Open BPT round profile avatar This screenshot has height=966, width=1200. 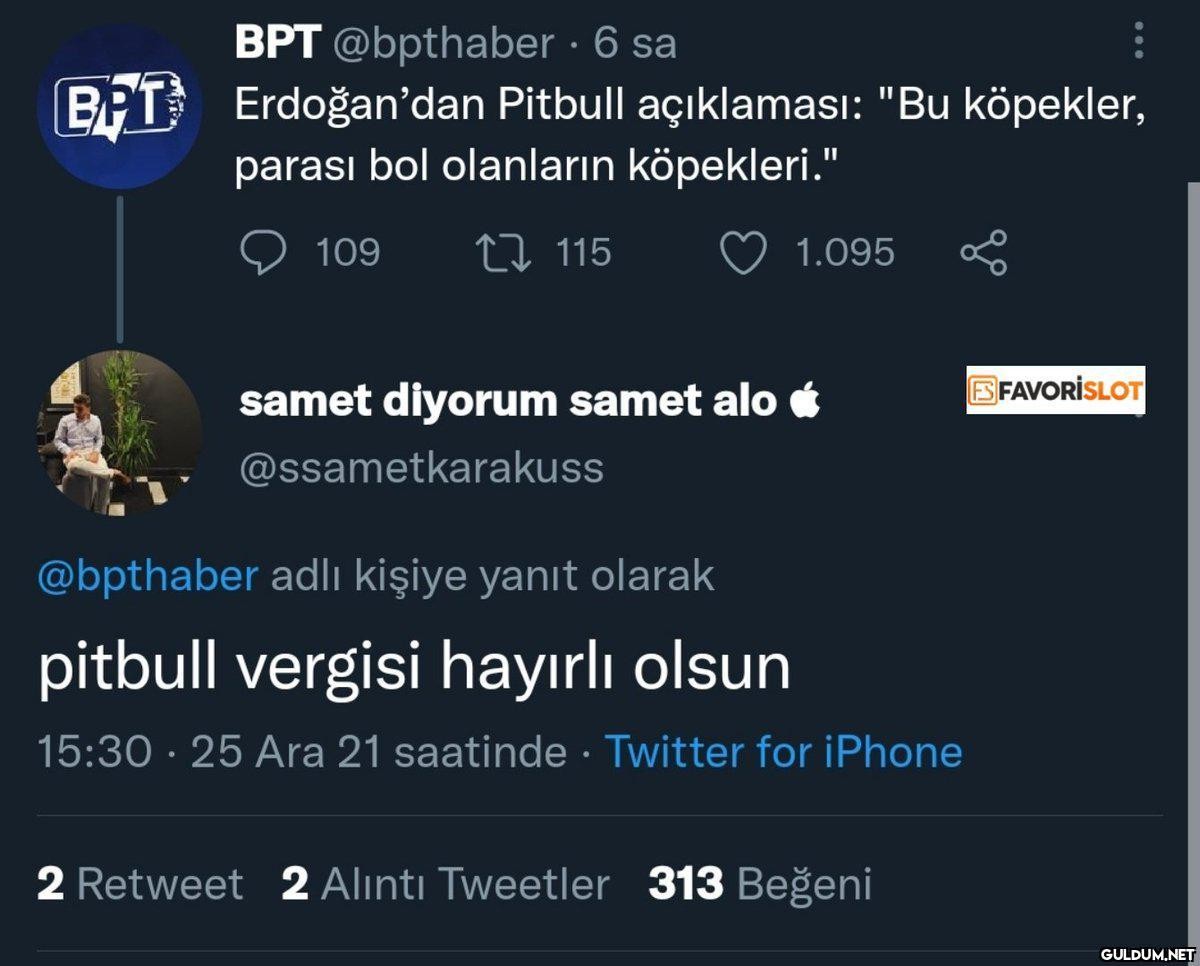click(119, 107)
